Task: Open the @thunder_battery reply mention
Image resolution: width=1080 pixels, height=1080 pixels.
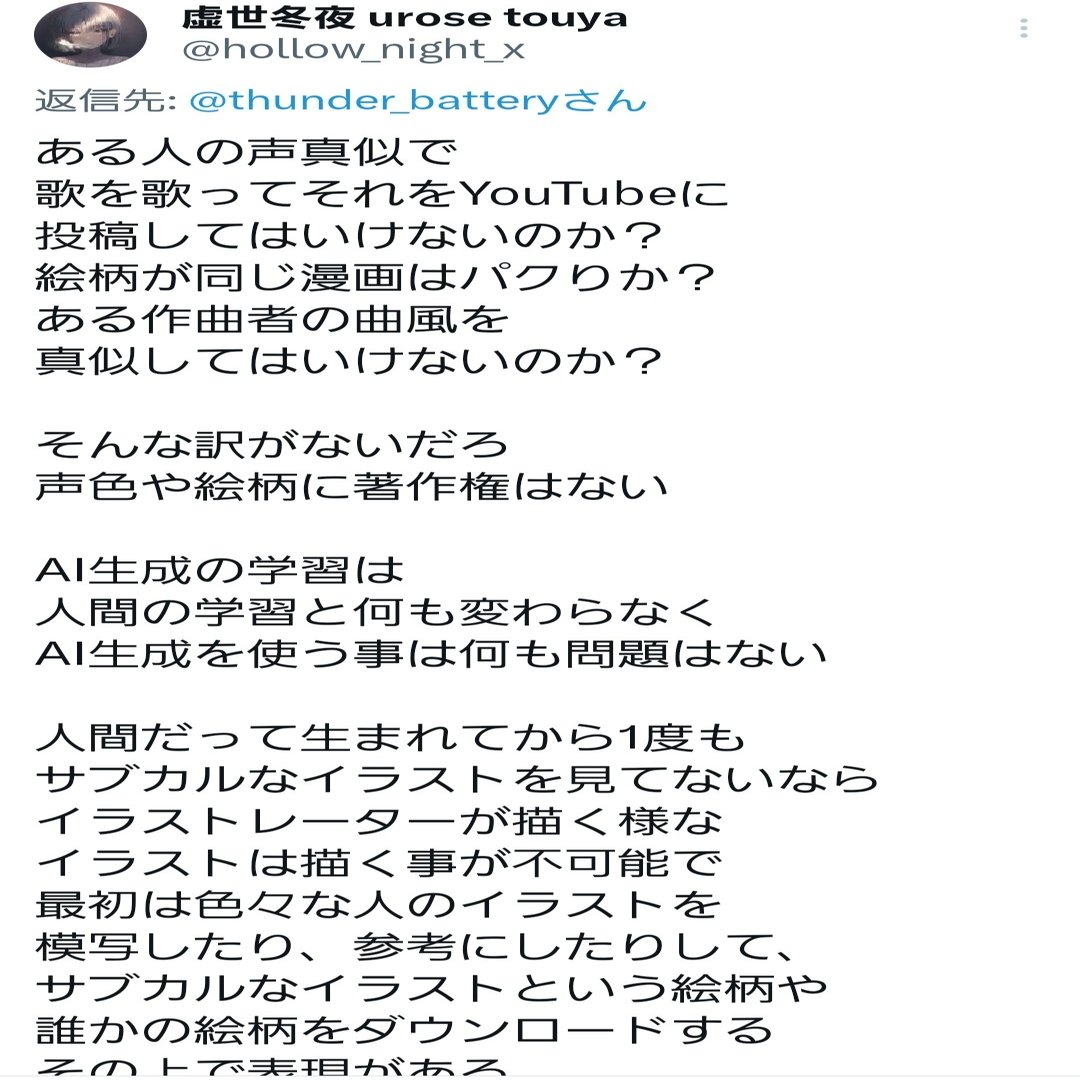Action: pyautogui.click(x=418, y=101)
